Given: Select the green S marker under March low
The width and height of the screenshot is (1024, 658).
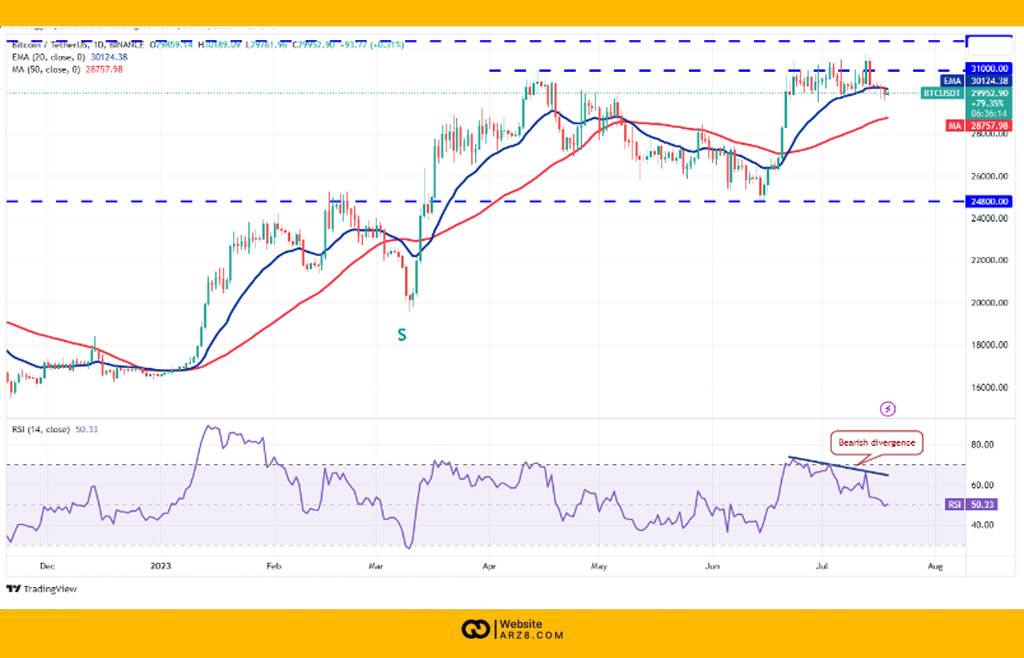Looking at the screenshot, I should coord(402,335).
